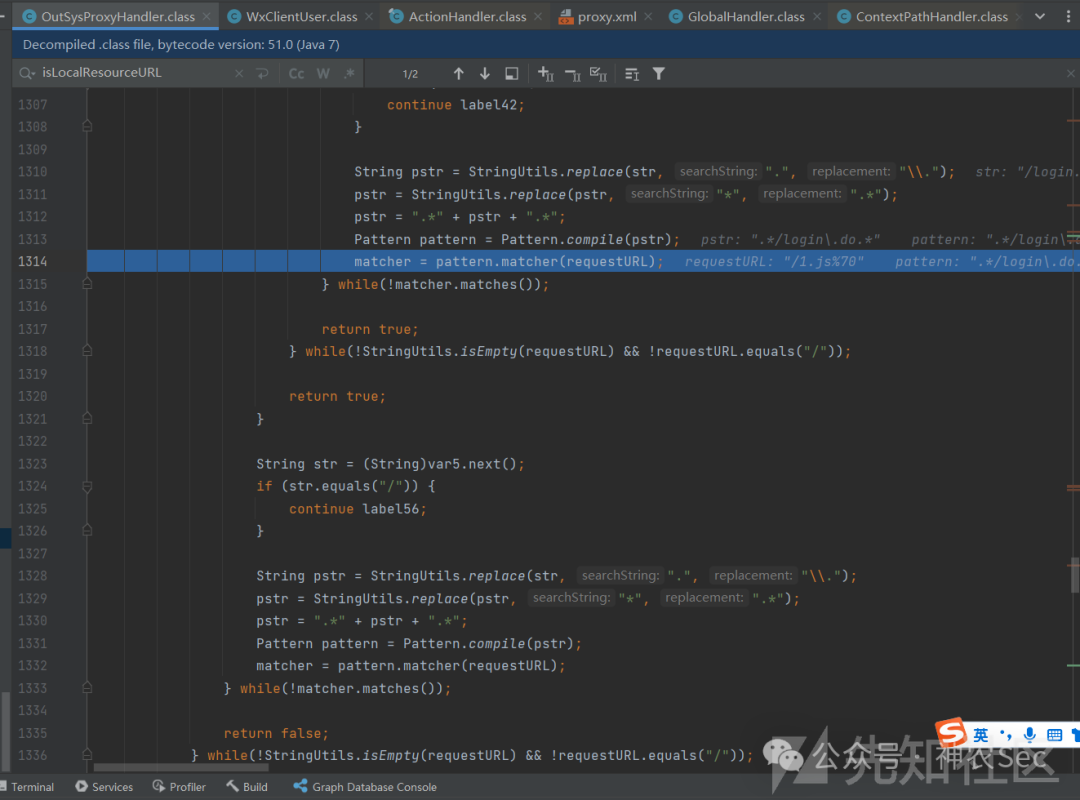
Task: Collapse code block at line 1321
Action: (x=87, y=418)
